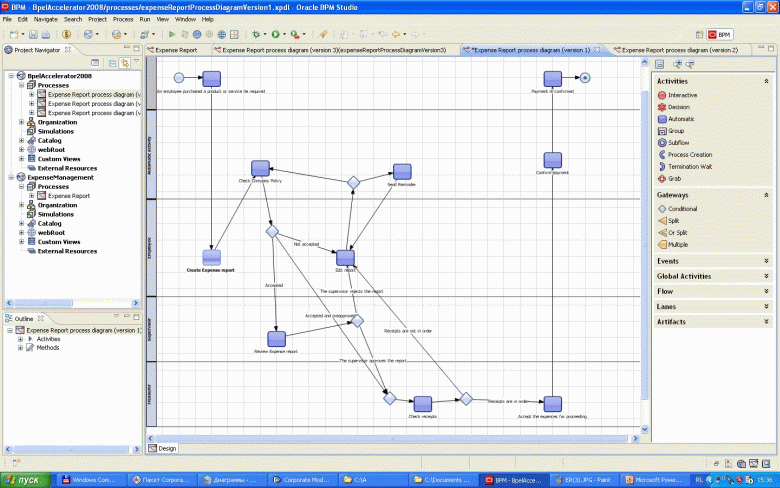The height and width of the screenshot is (488, 780).
Task: Select the Design tab below the diagram
Action: [x=163, y=448]
